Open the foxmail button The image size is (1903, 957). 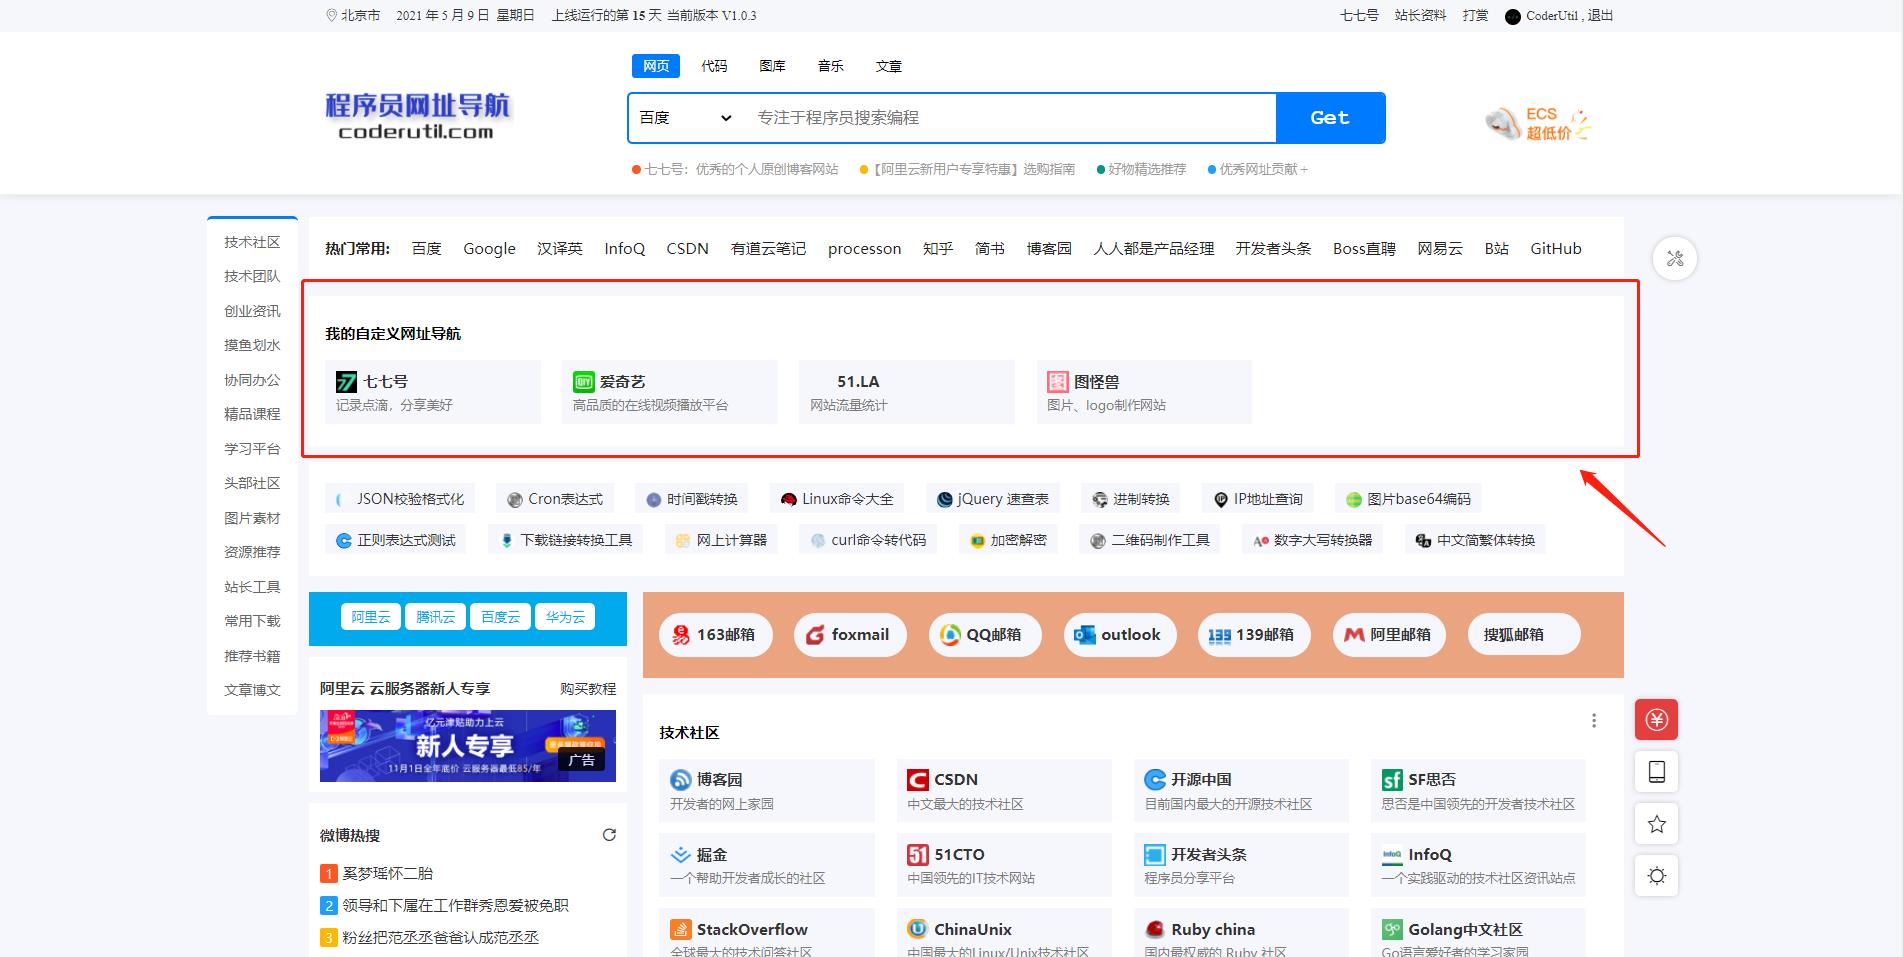pyautogui.click(x=850, y=635)
